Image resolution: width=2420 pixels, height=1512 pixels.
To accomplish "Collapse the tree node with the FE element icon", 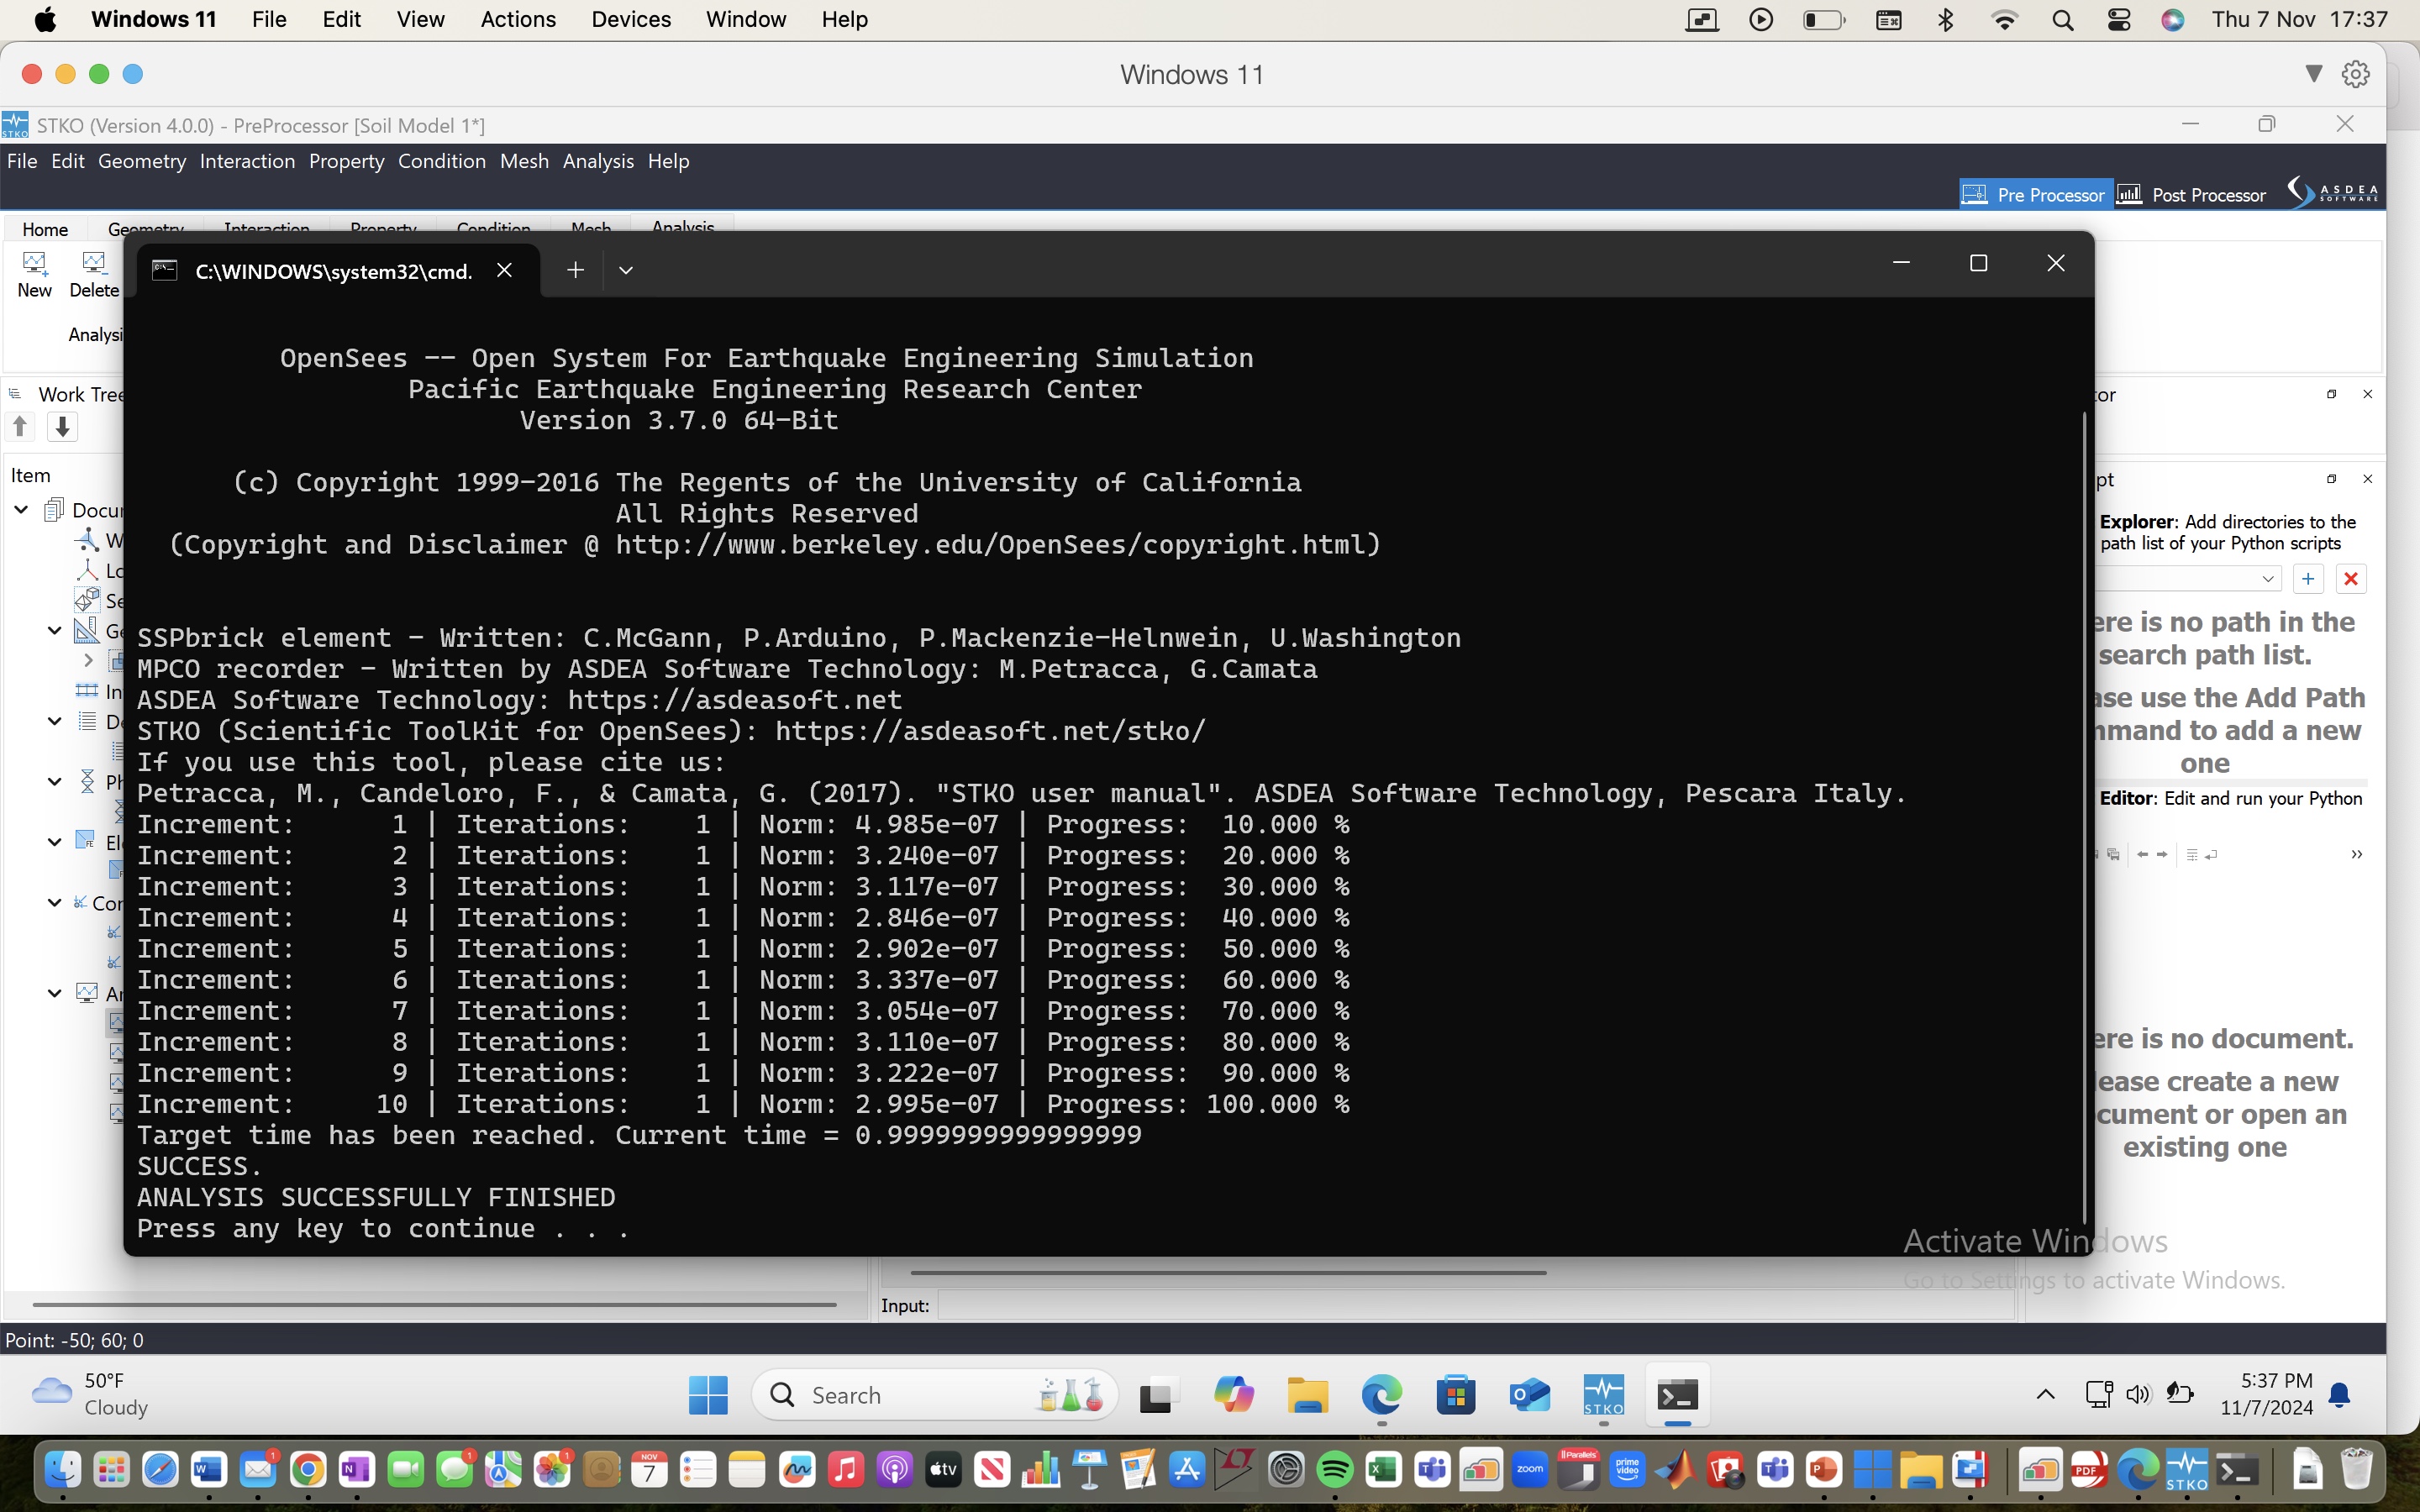I will coord(55,842).
